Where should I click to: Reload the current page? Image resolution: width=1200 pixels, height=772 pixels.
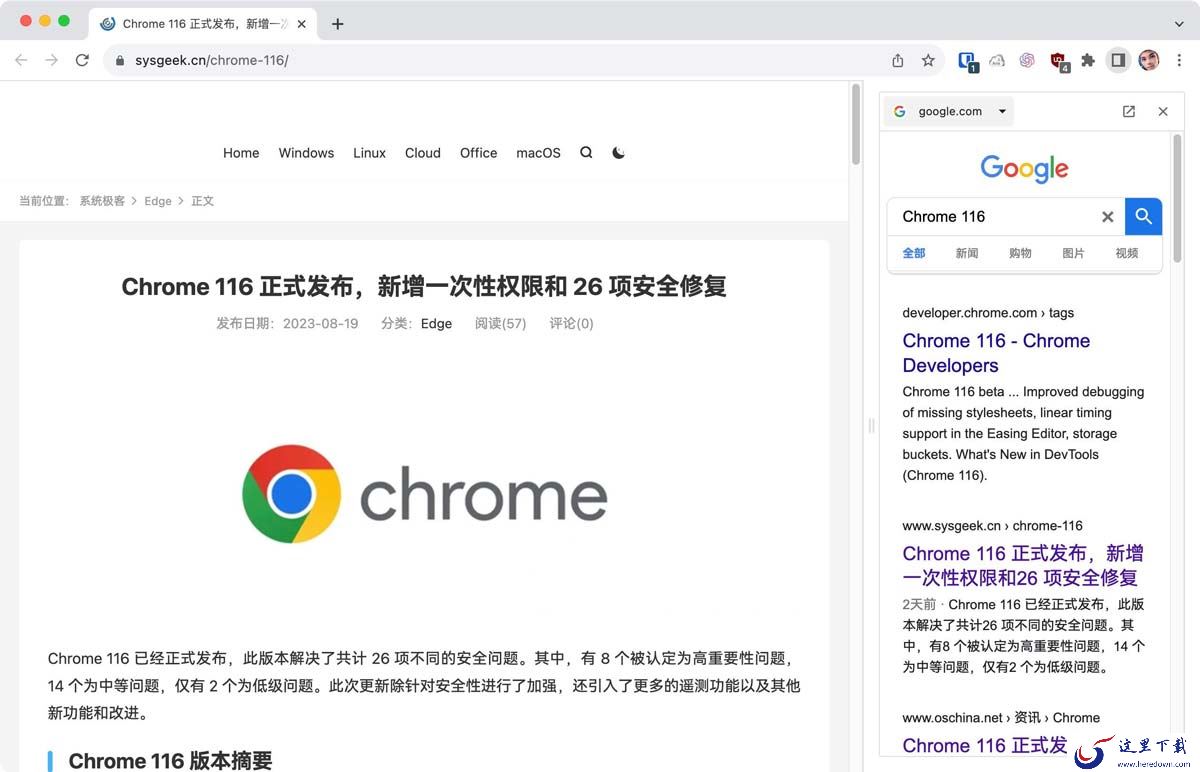[82, 60]
